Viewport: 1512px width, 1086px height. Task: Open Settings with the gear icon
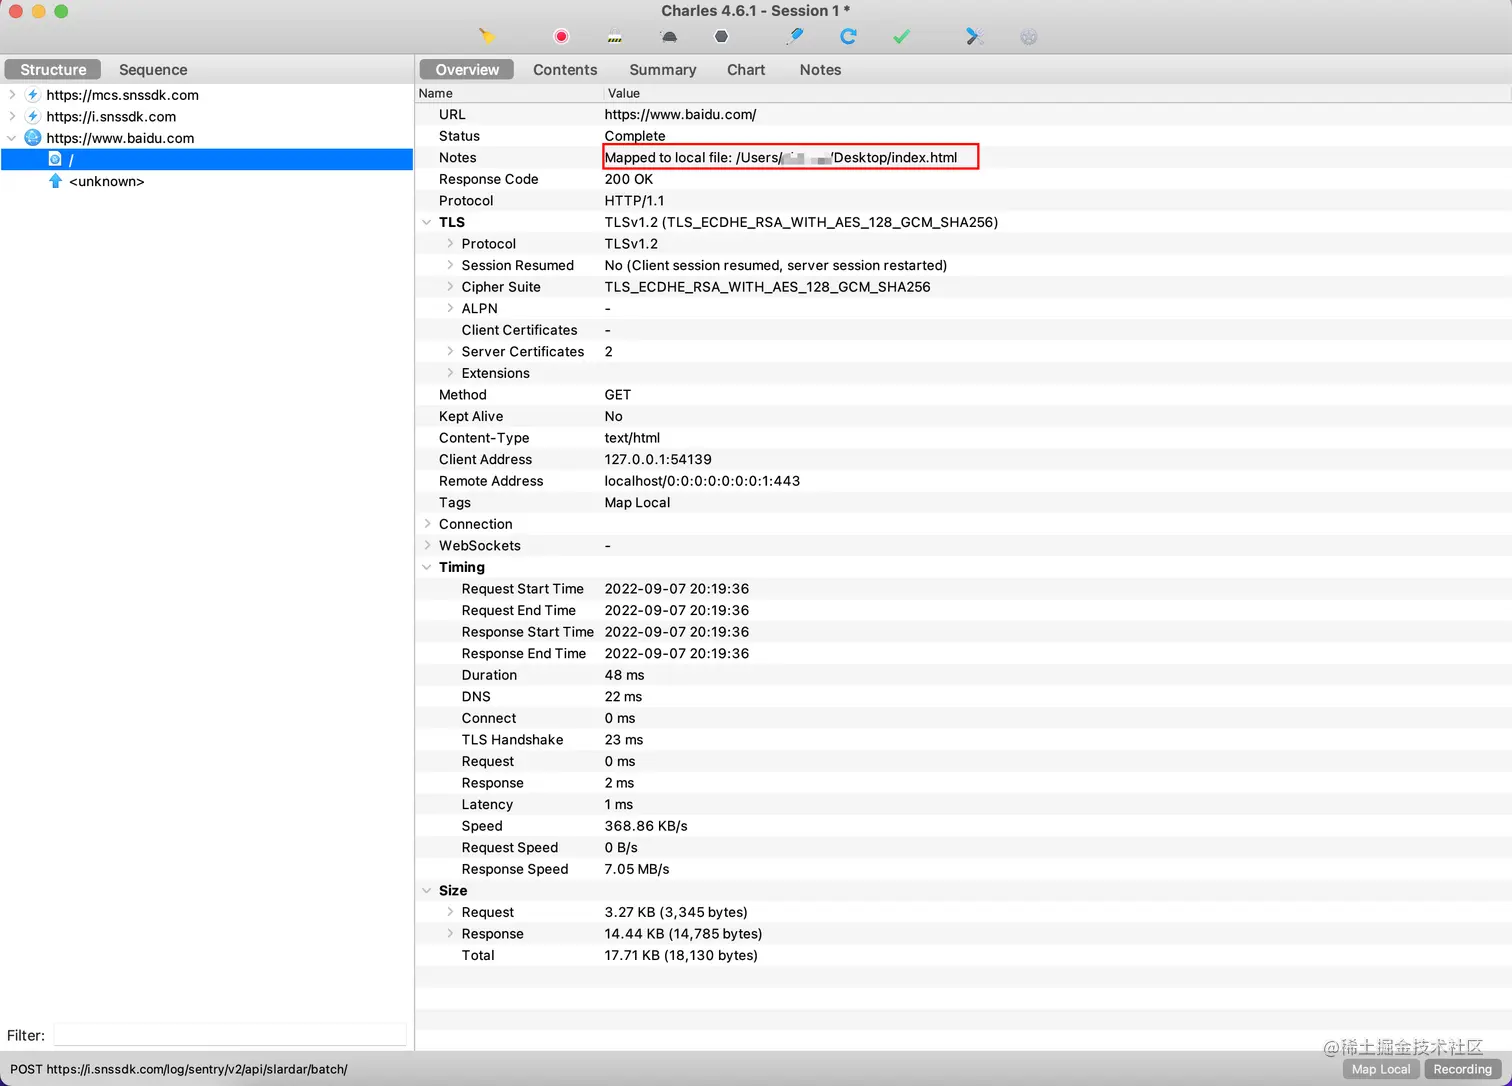1029,36
